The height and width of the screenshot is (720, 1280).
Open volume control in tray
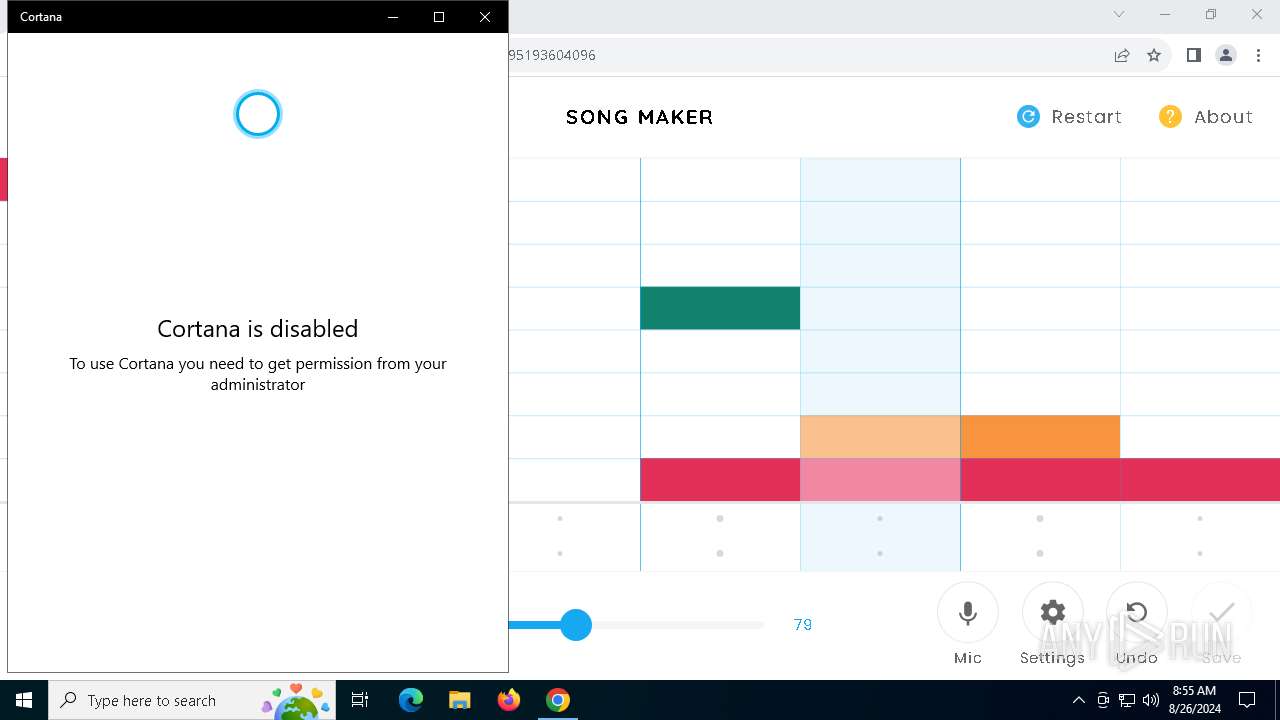click(1151, 700)
